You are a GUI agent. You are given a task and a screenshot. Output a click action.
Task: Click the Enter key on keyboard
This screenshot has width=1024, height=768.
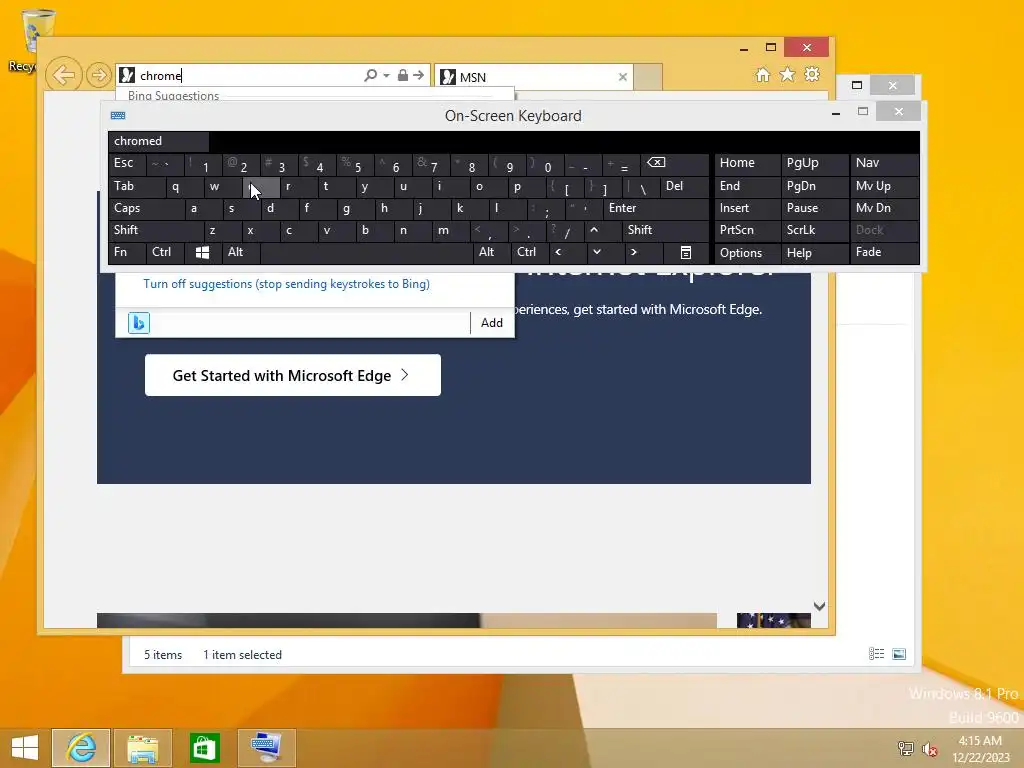[x=656, y=208]
